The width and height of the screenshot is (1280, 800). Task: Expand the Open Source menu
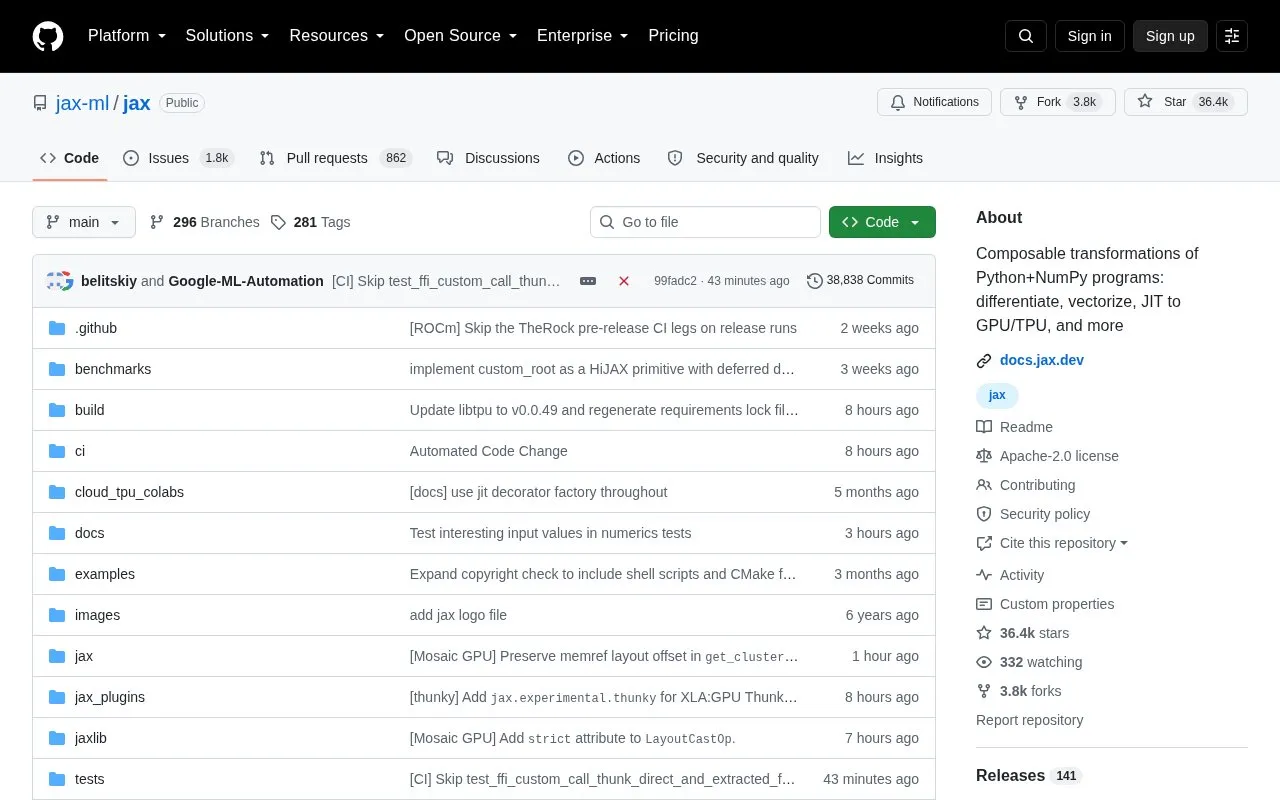[460, 36]
